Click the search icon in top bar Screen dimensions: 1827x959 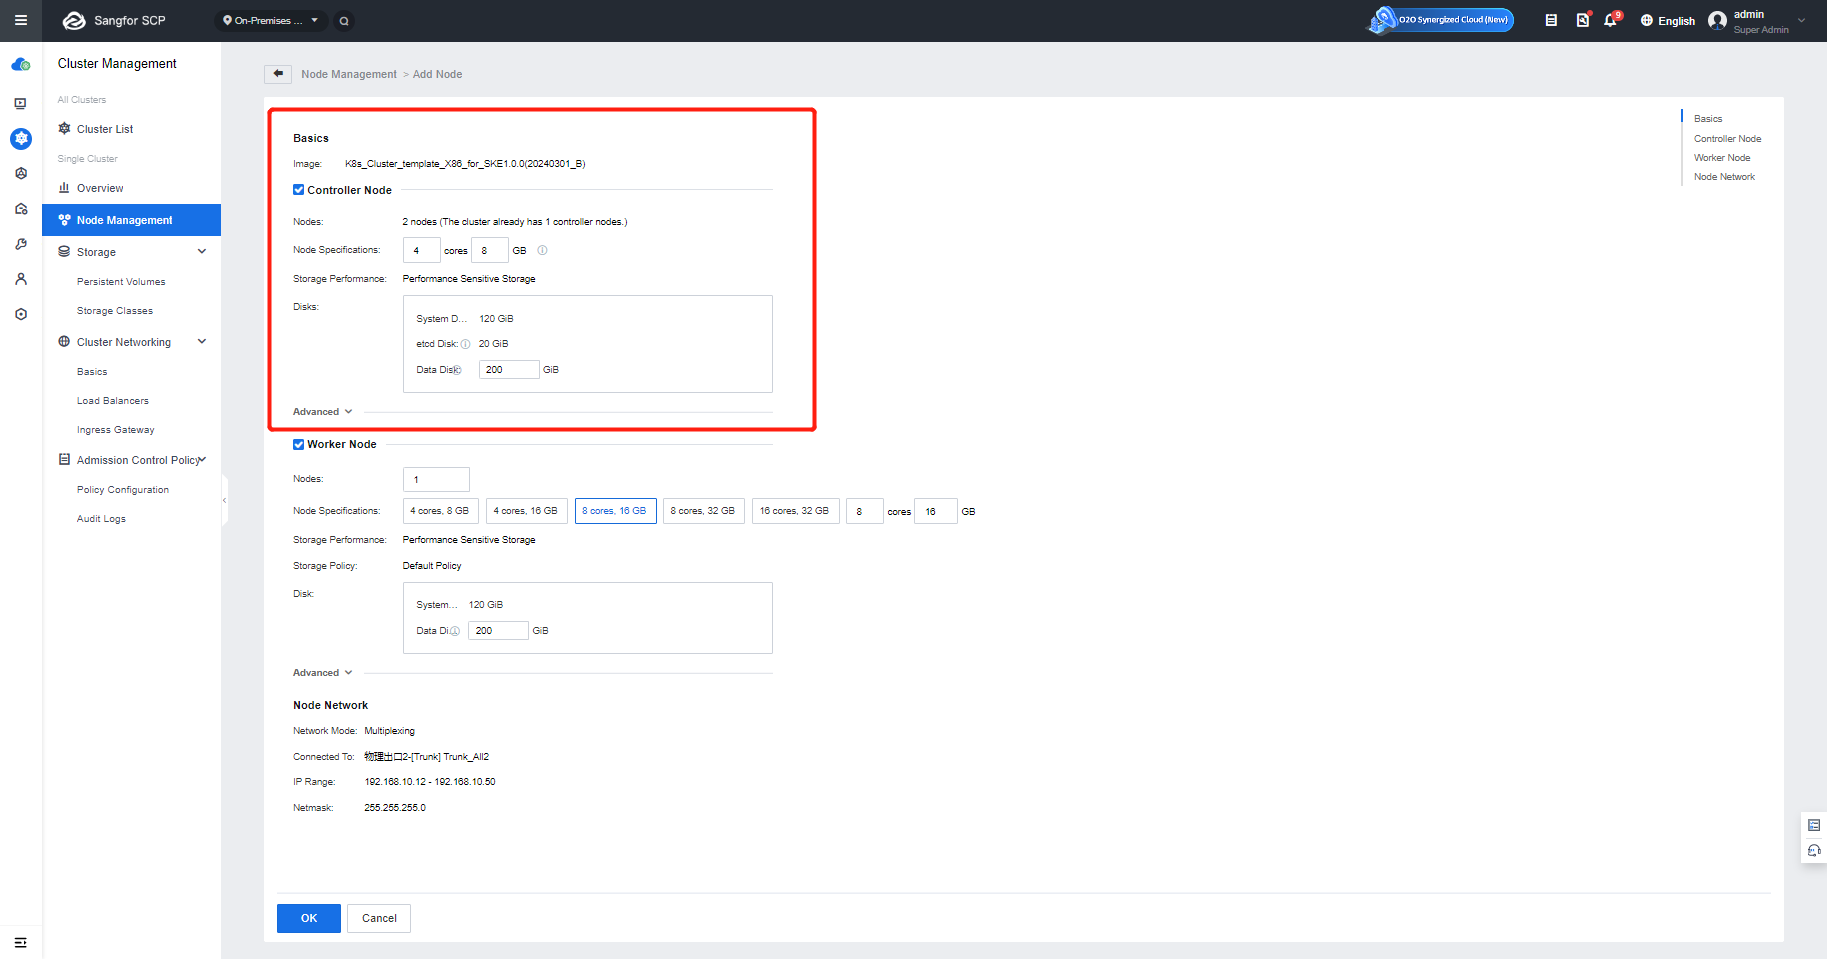pos(344,20)
